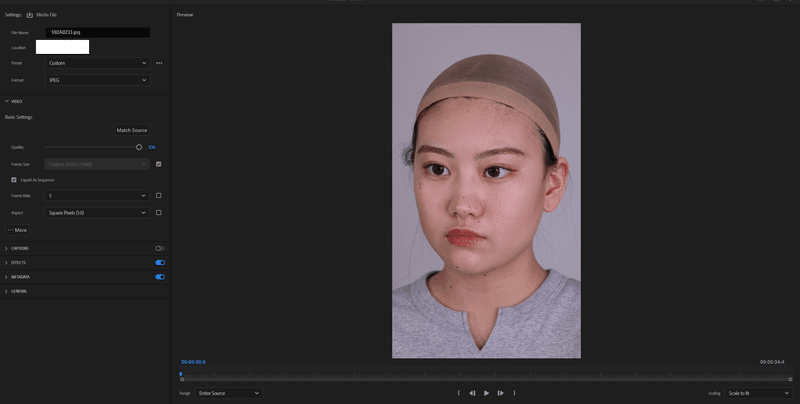Step back one frame
The image size is (800, 404).
pos(472,393)
